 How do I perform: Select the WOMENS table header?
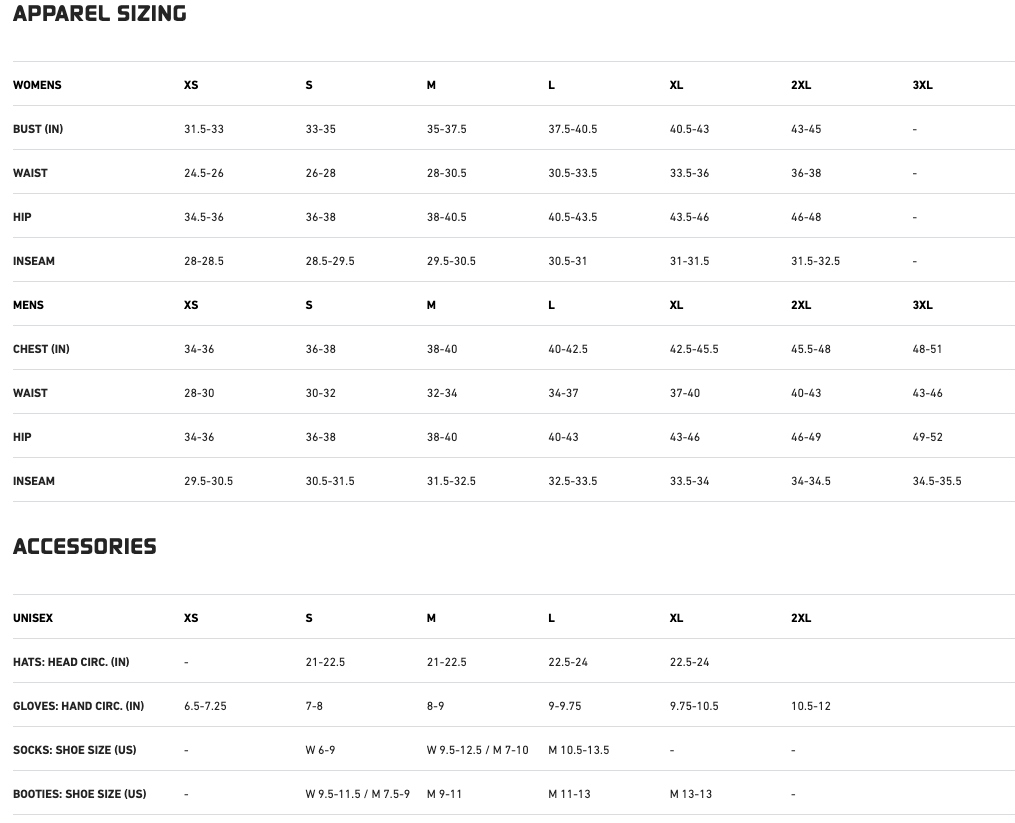(37, 85)
